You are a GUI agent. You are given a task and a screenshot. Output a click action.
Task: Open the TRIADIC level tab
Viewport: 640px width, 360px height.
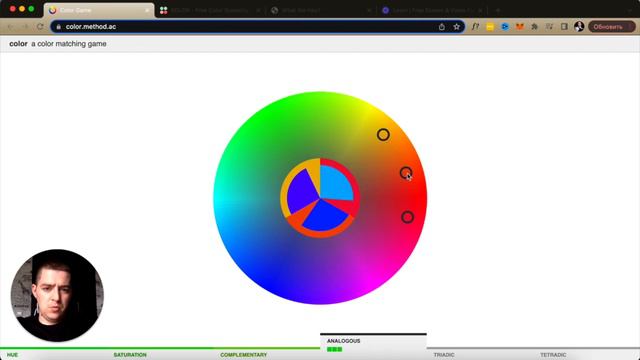[x=444, y=355]
